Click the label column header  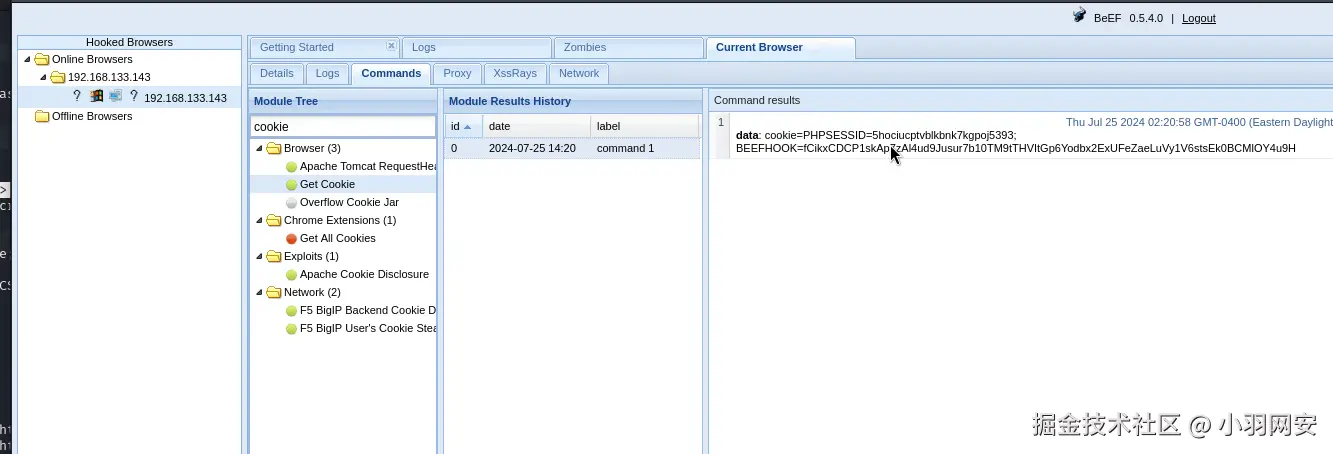coord(645,126)
